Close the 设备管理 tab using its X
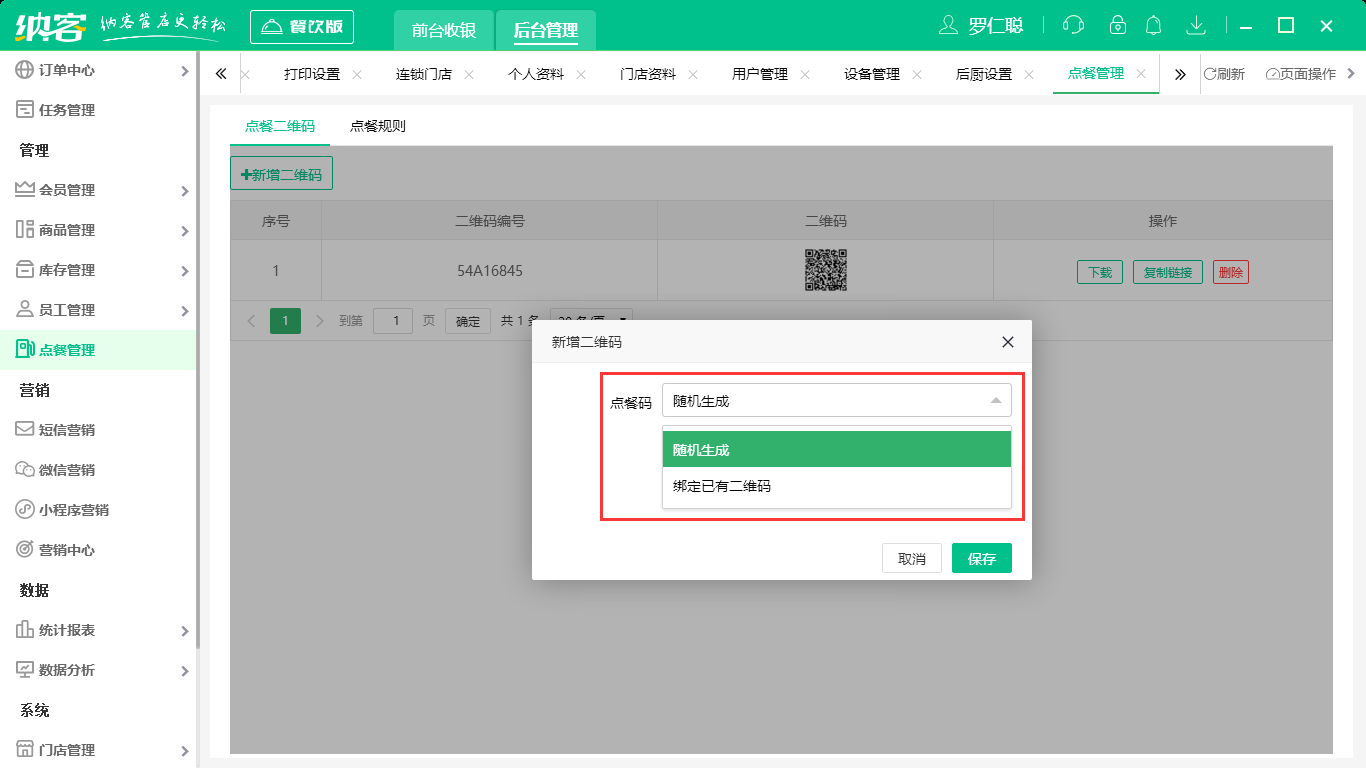 (x=917, y=75)
